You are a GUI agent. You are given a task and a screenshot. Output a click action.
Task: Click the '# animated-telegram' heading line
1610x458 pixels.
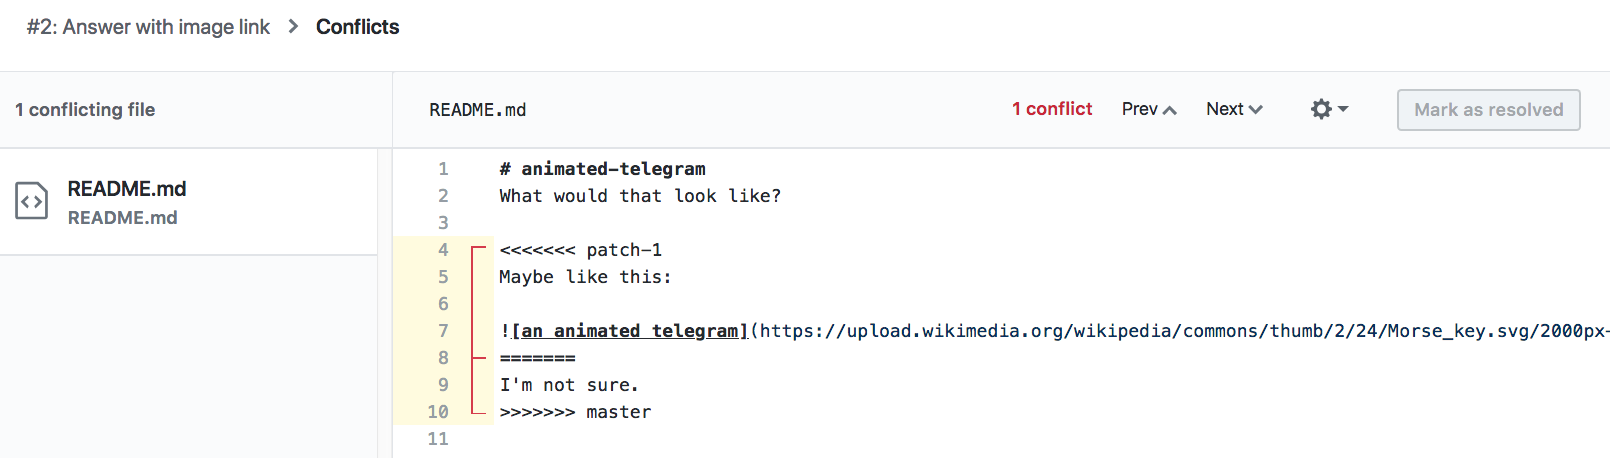click(602, 169)
